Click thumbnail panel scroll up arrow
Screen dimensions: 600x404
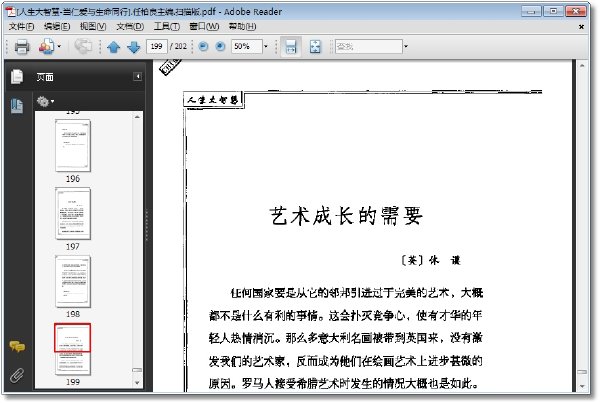tap(137, 117)
